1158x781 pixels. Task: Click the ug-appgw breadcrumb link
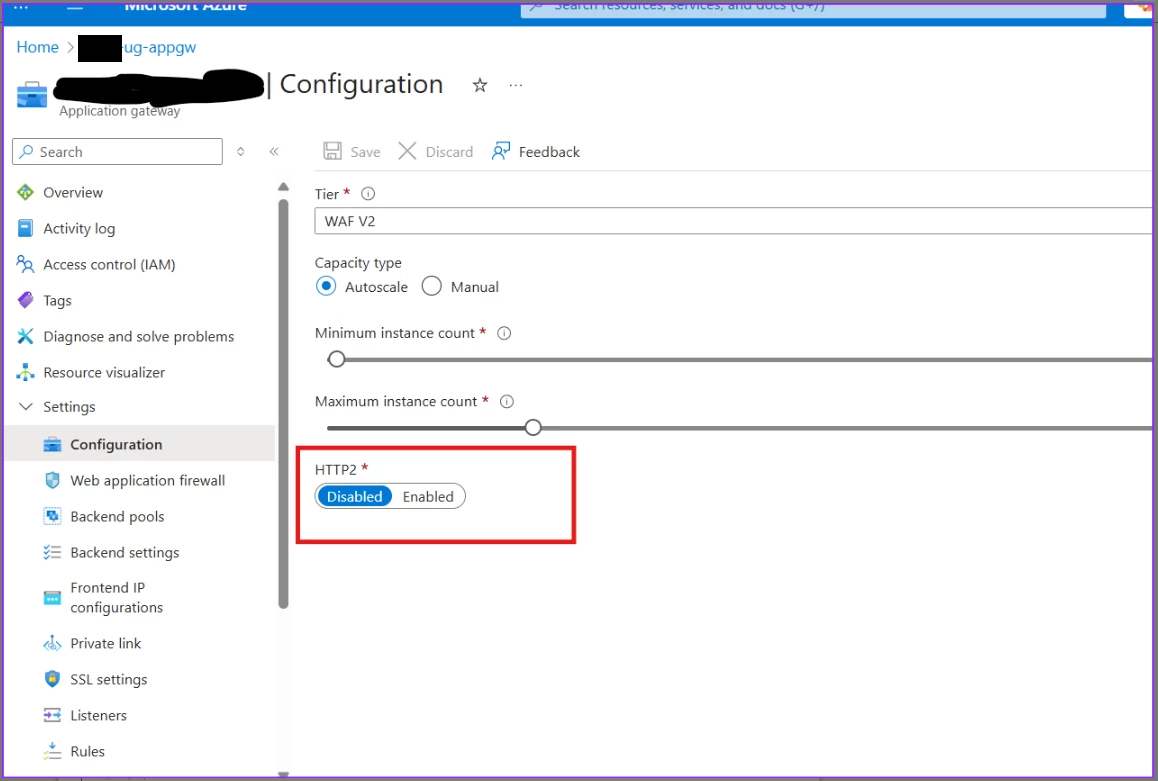point(160,47)
